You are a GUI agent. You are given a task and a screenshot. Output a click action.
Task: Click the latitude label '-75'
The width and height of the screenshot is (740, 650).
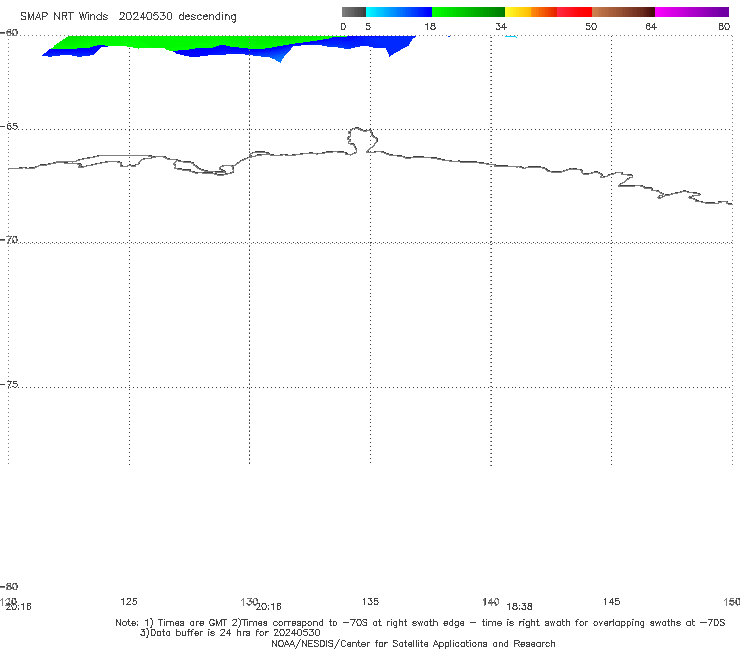point(9,384)
